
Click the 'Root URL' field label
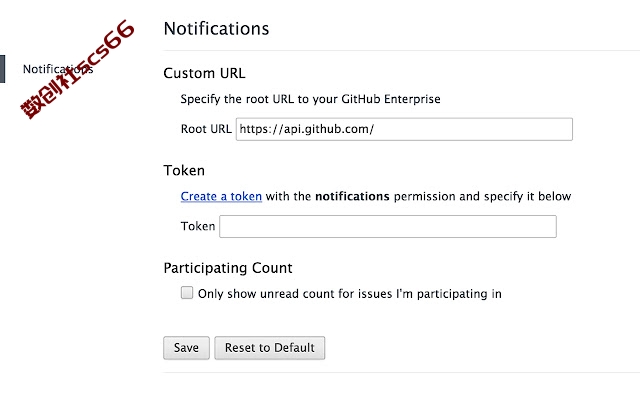tap(206, 129)
